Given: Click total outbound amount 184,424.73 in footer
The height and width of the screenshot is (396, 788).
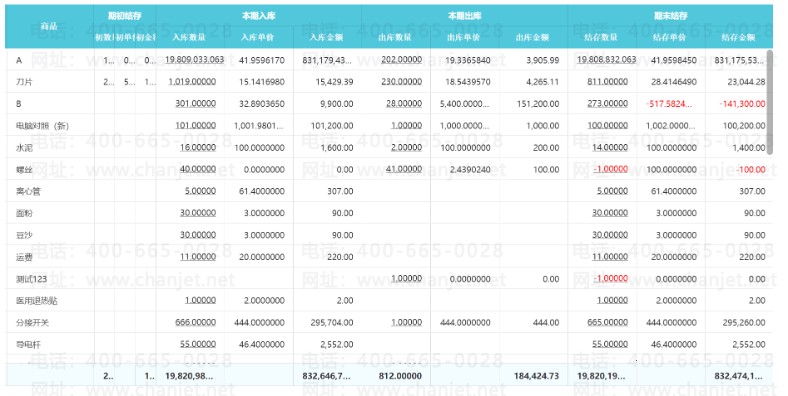Looking at the screenshot, I should pos(537,376).
